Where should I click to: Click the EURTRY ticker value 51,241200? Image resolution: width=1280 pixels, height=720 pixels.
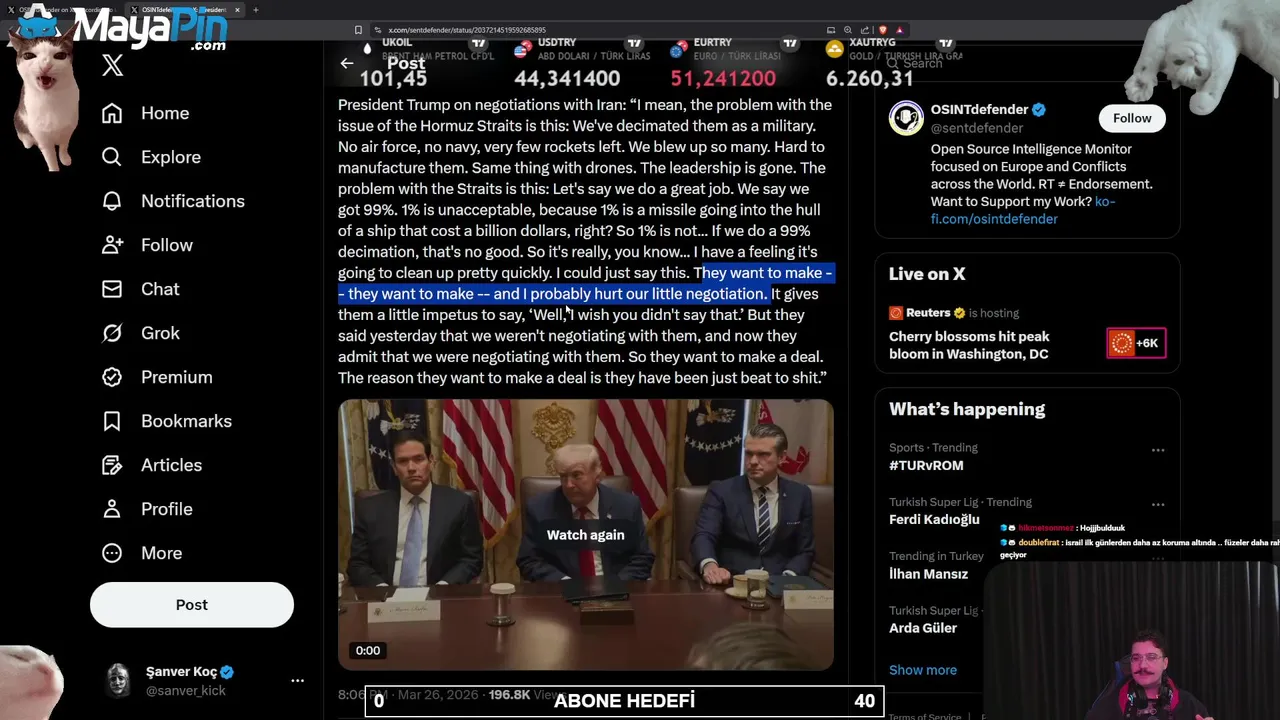[723, 78]
